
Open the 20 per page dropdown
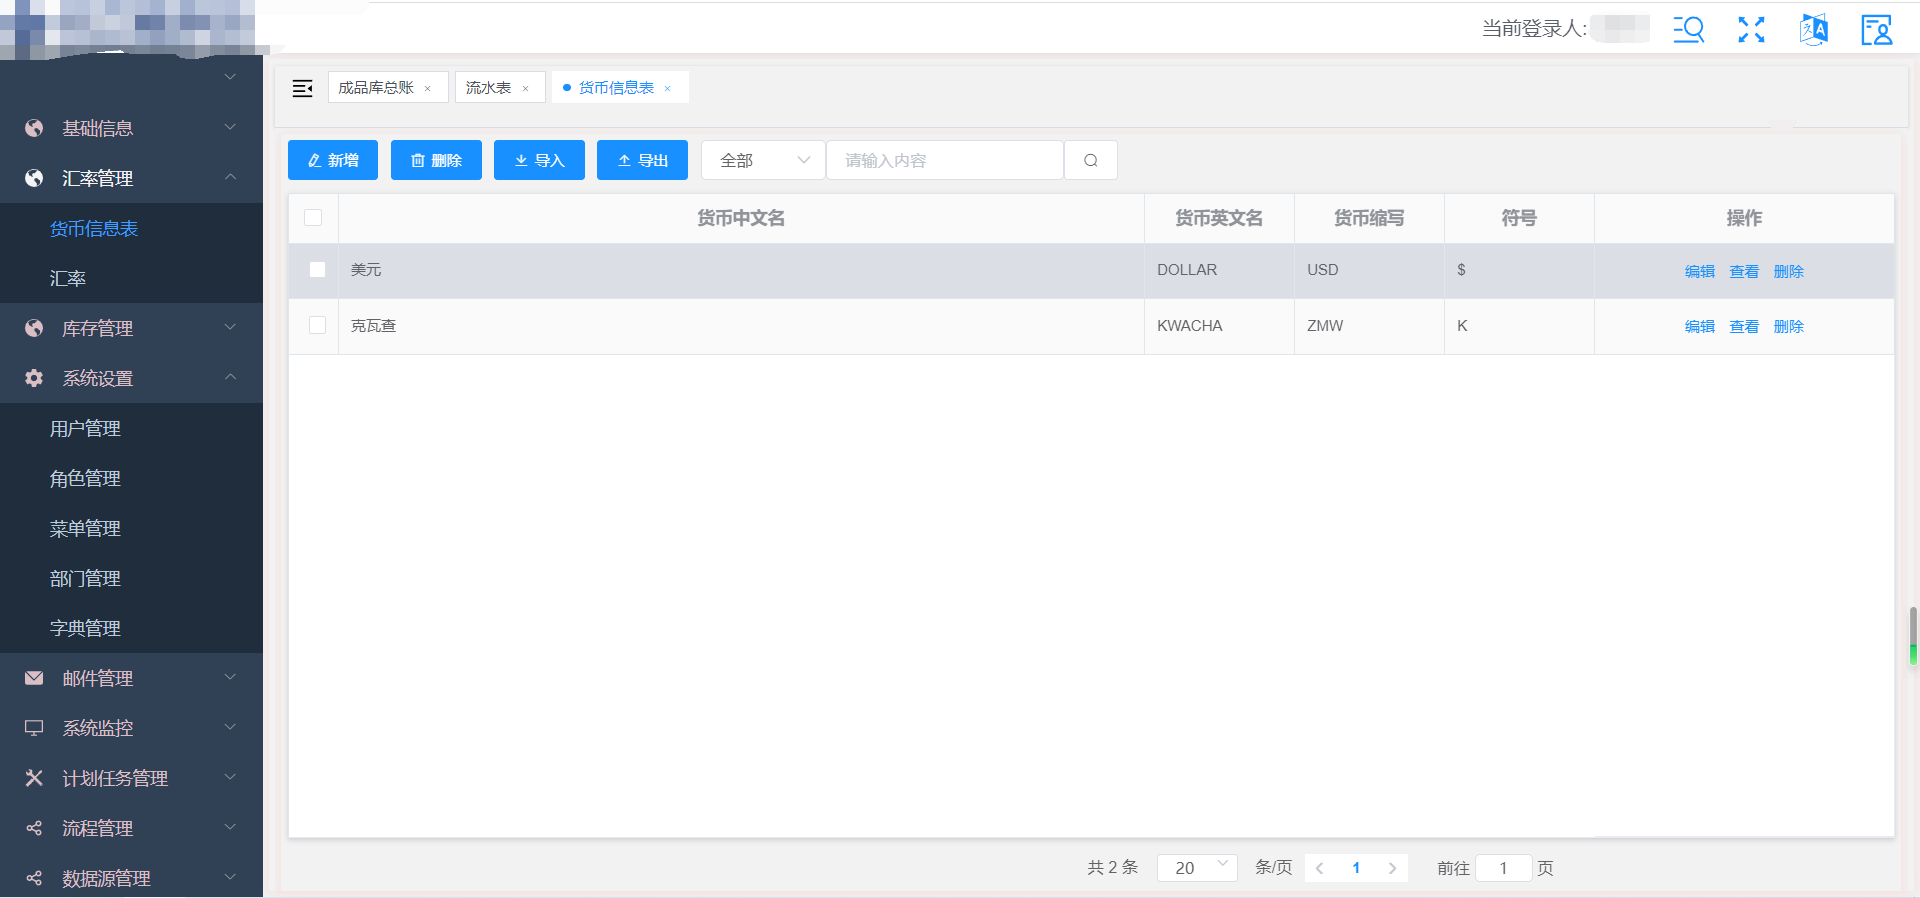click(x=1197, y=868)
